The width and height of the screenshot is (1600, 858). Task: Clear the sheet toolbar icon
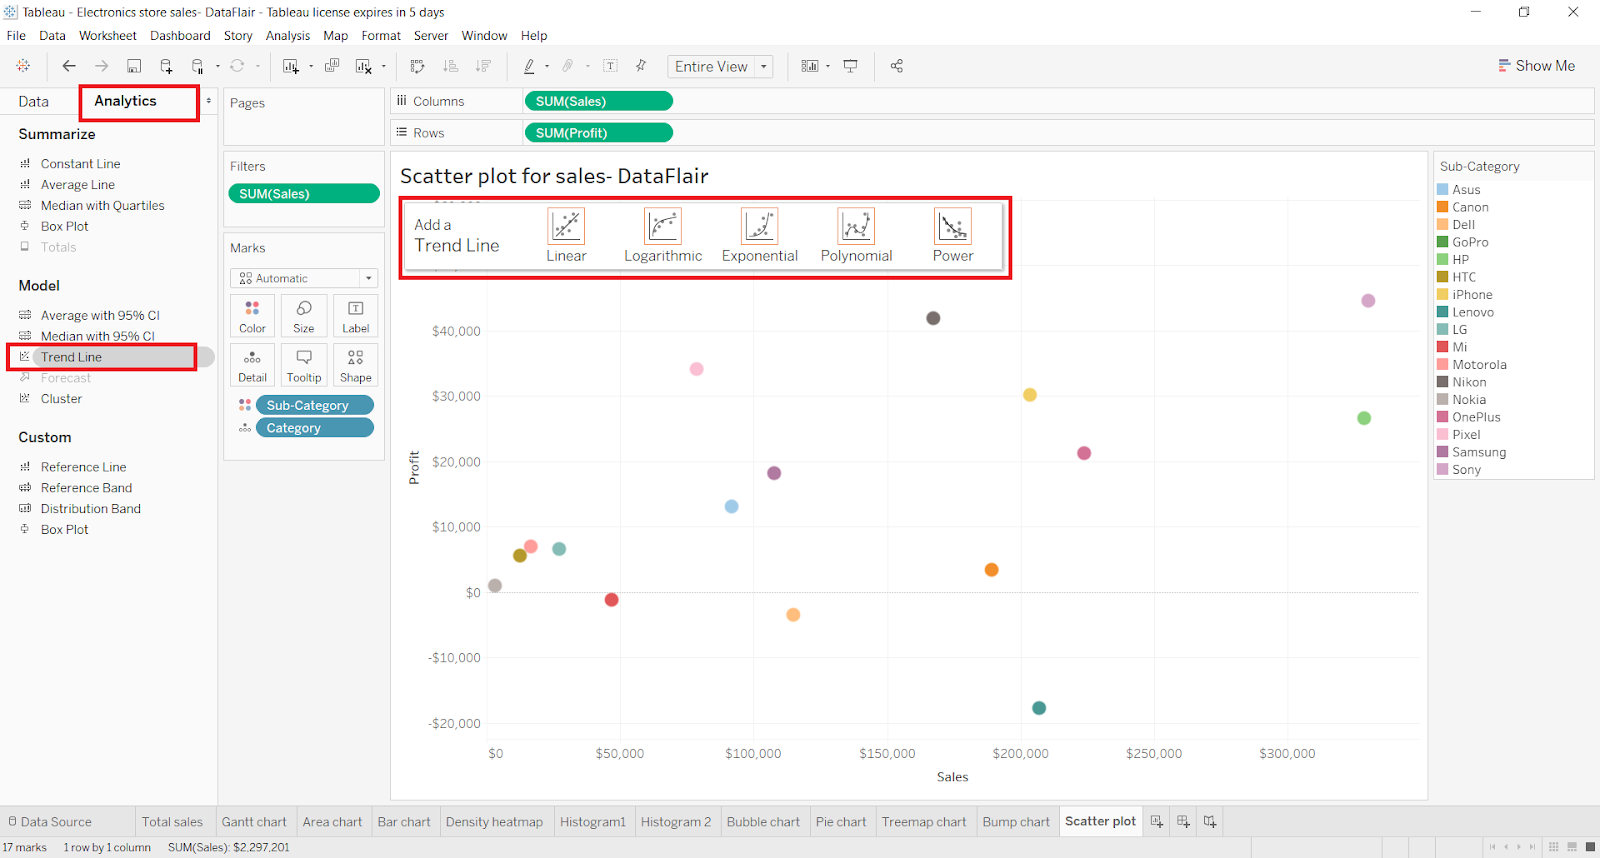364,66
